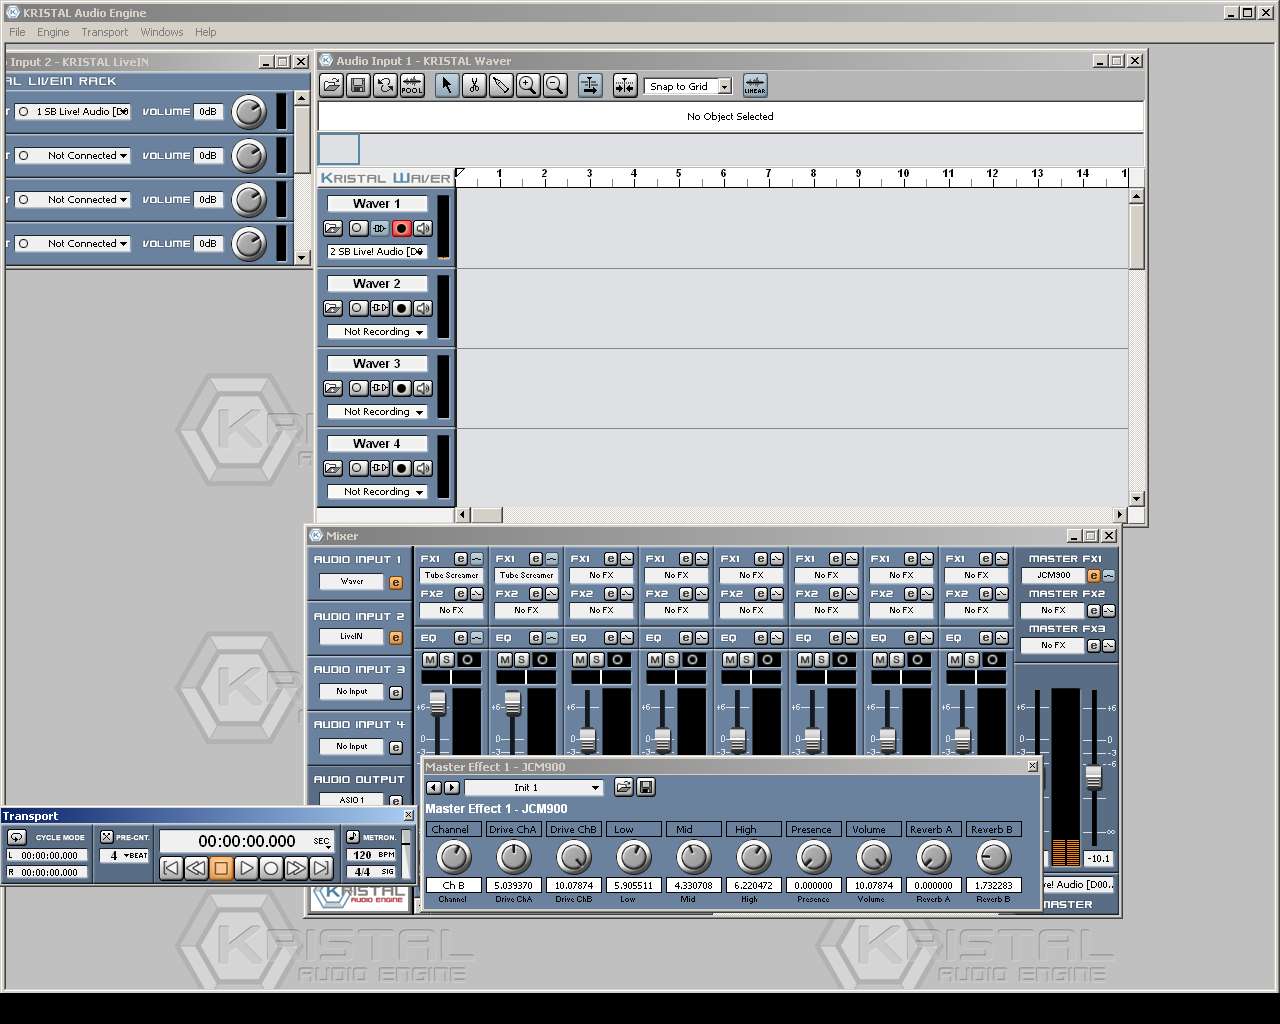The height and width of the screenshot is (1024, 1280).
Task: Toggle circle button for first LiveIN input
Action: (x=24, y=112)
